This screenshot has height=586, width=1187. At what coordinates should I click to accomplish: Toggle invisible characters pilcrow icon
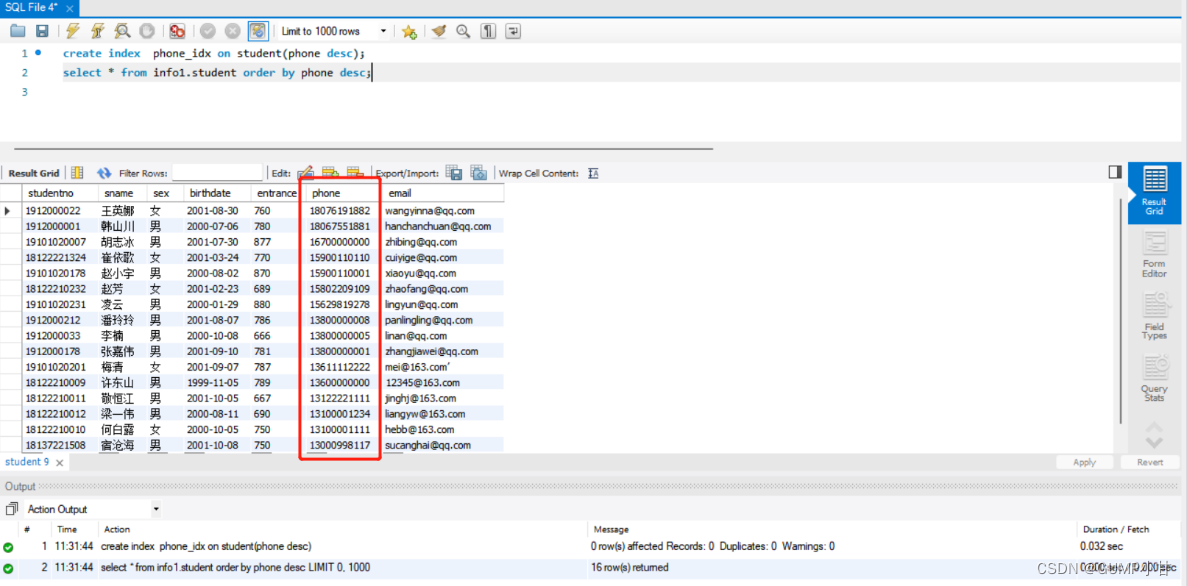[489, 31]
